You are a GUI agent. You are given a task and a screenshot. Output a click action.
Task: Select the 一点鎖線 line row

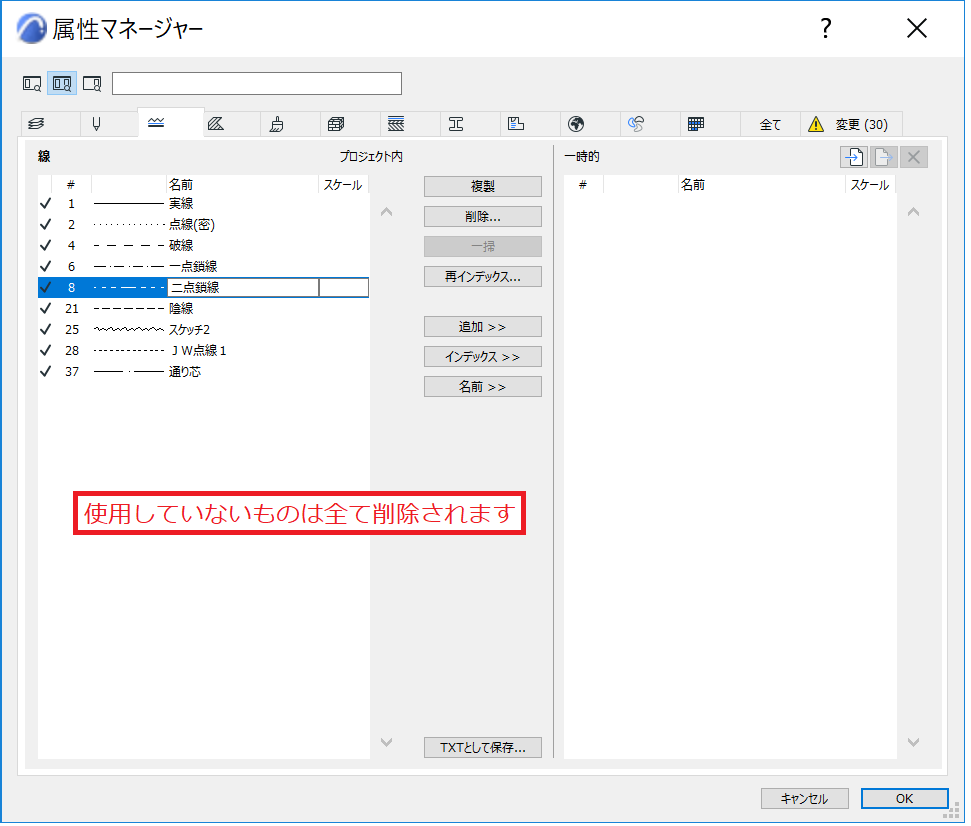click(x=203, y=266)
